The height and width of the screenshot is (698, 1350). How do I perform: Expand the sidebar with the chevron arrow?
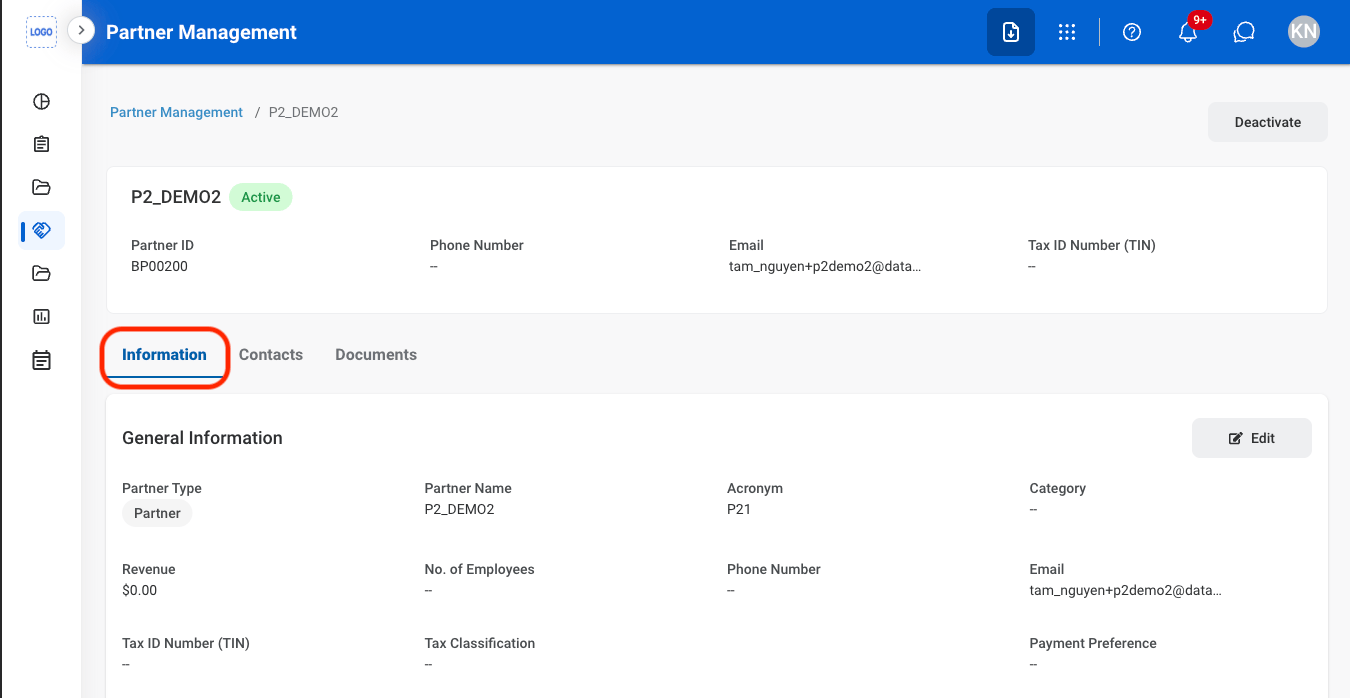(x=82, y=31)
